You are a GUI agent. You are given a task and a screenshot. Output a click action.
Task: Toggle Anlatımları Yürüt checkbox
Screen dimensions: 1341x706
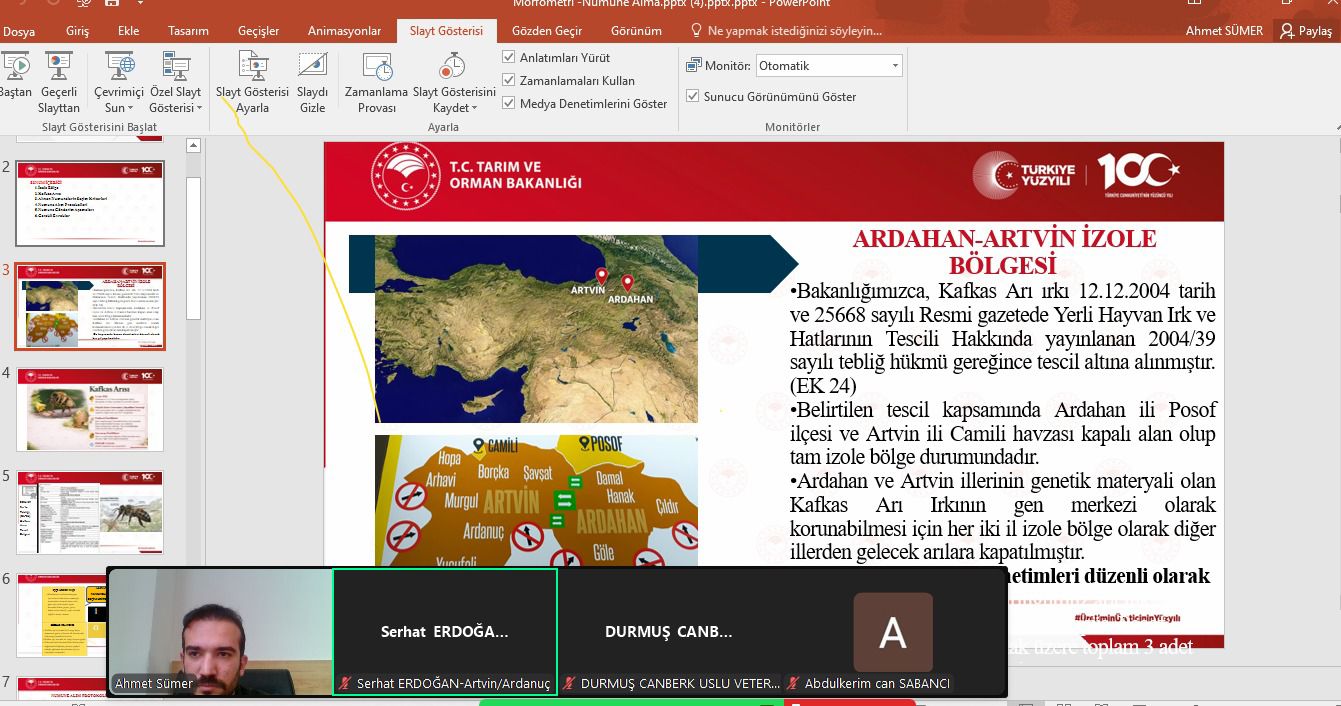click(x=509, y=58)
